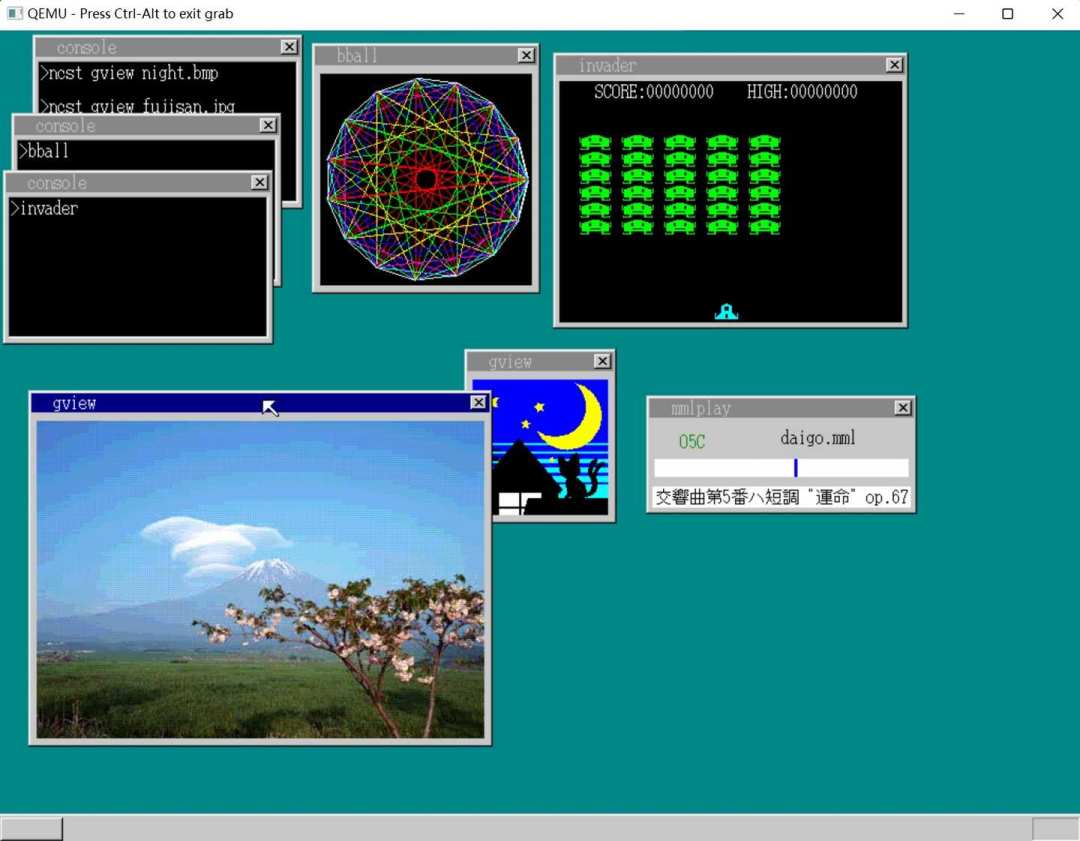This screenshot has width=1080, height=841.
Task: Select the bball window title bar
Action: pos(426,55)
